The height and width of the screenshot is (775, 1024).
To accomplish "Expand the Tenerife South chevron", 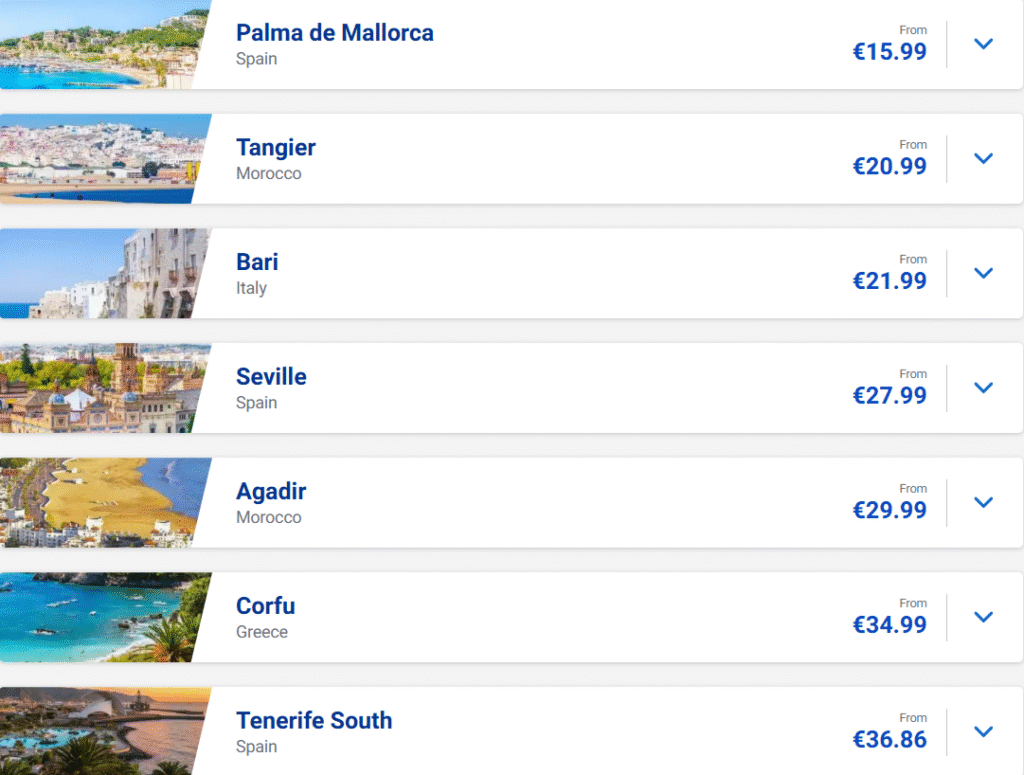I will pos(983,732).
